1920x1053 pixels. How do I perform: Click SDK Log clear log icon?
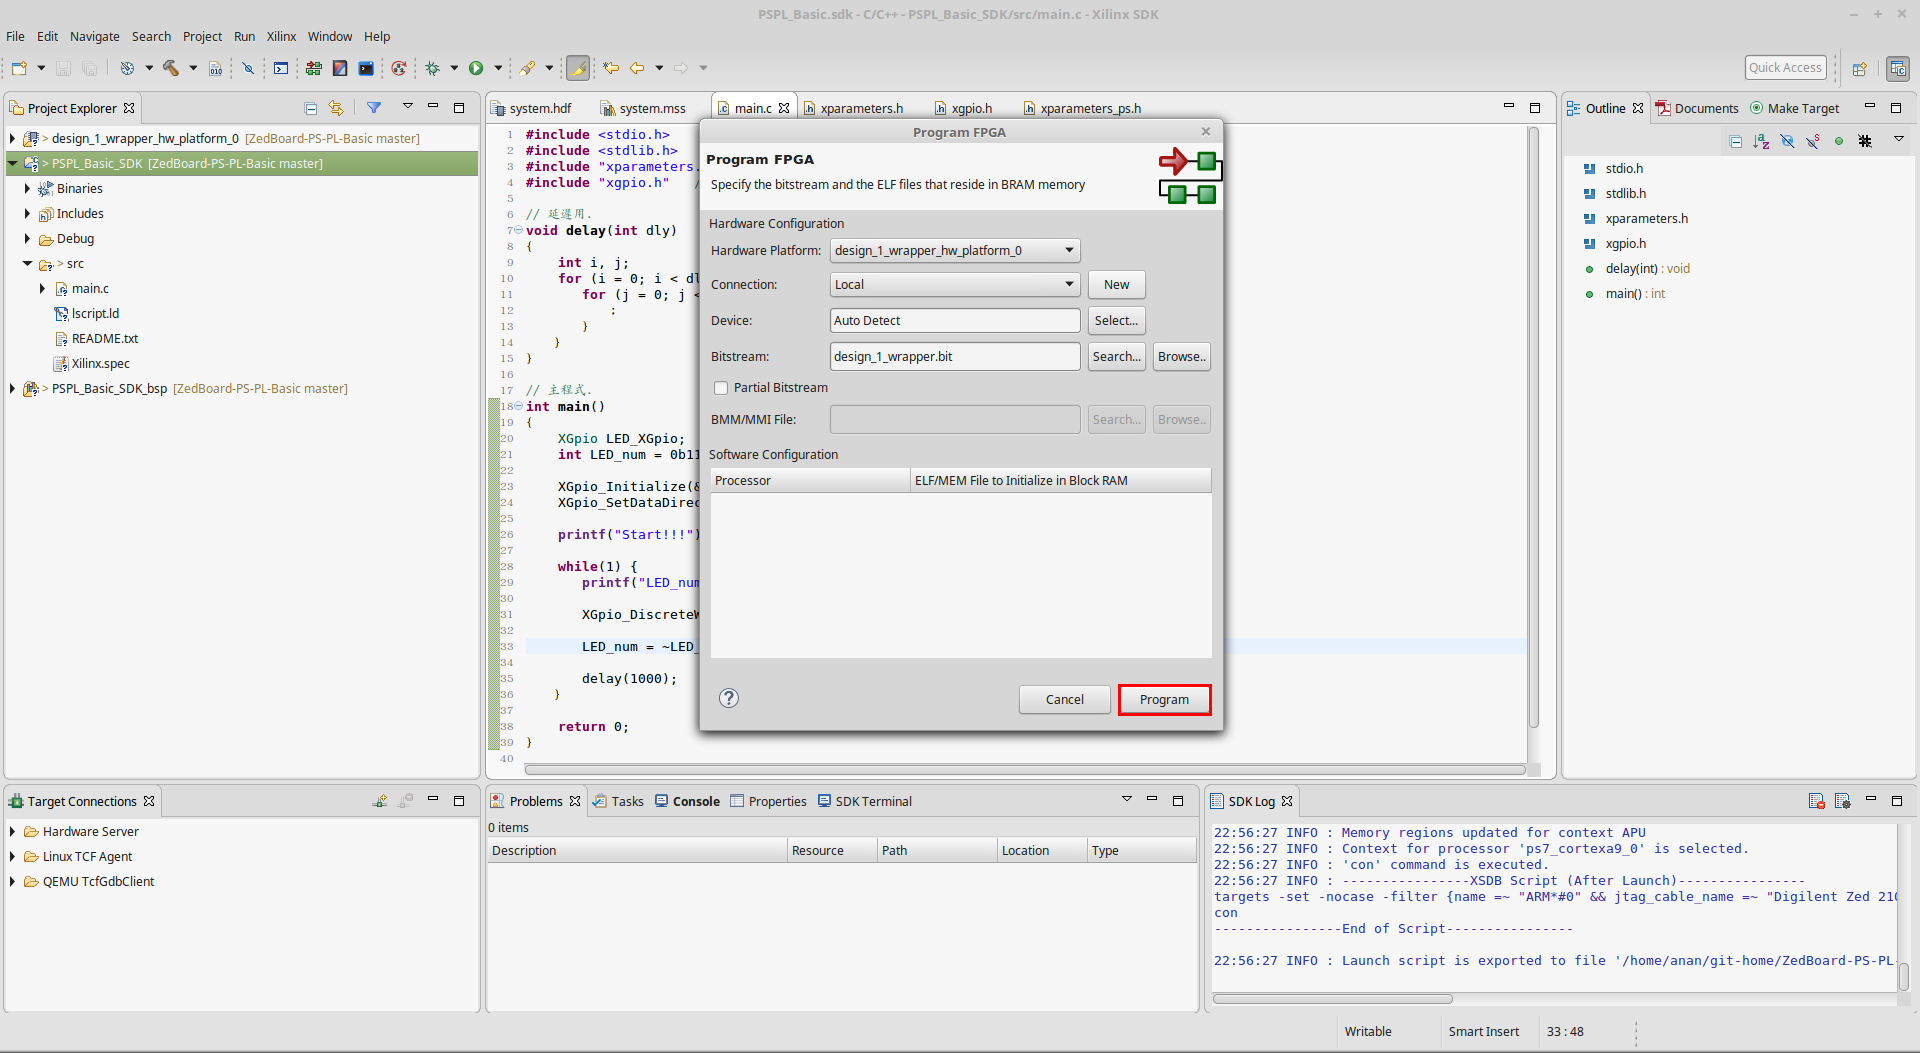(1817, 801)
